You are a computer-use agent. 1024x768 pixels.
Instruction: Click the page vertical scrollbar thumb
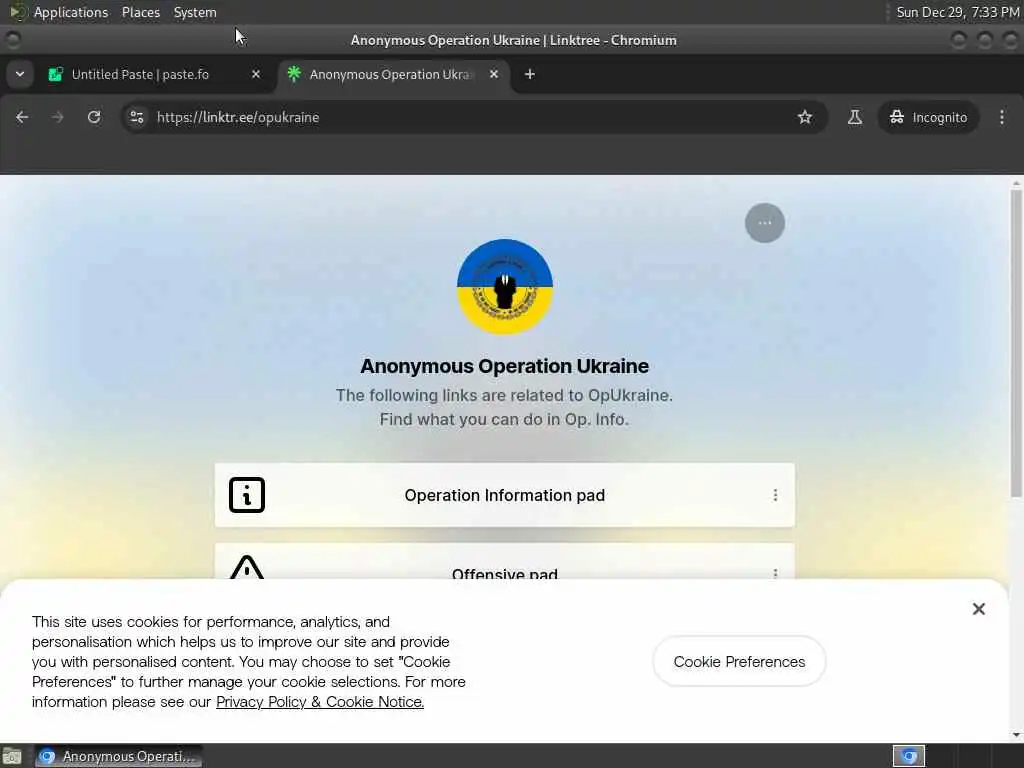coord(1016,344)
